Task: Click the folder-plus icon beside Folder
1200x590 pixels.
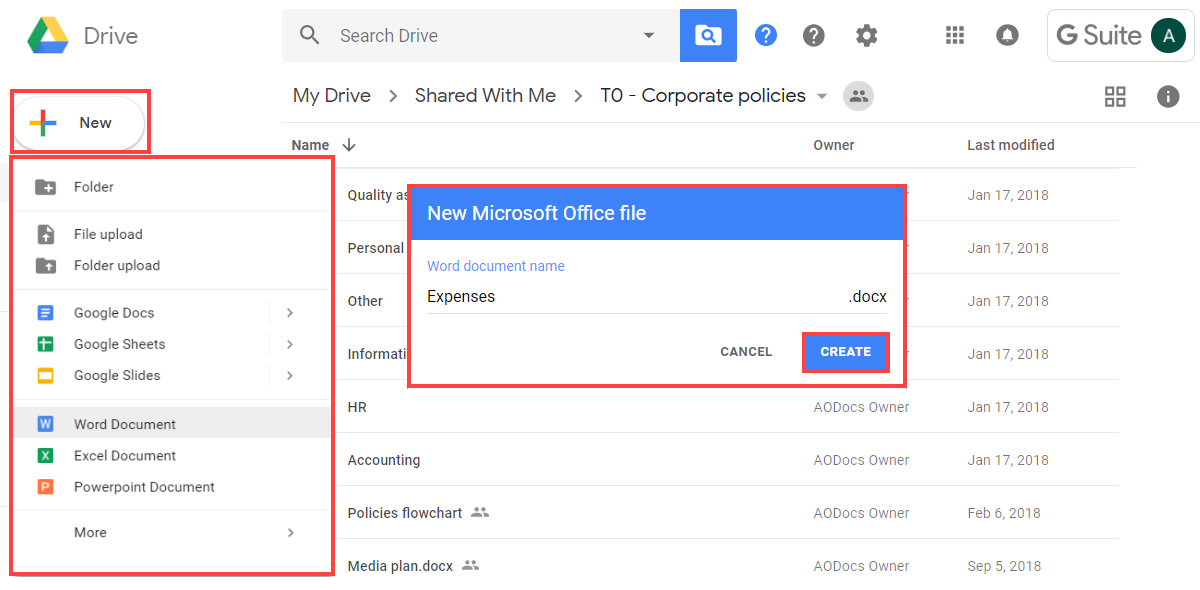Action: pyautogui.click(x=45, y=187)
